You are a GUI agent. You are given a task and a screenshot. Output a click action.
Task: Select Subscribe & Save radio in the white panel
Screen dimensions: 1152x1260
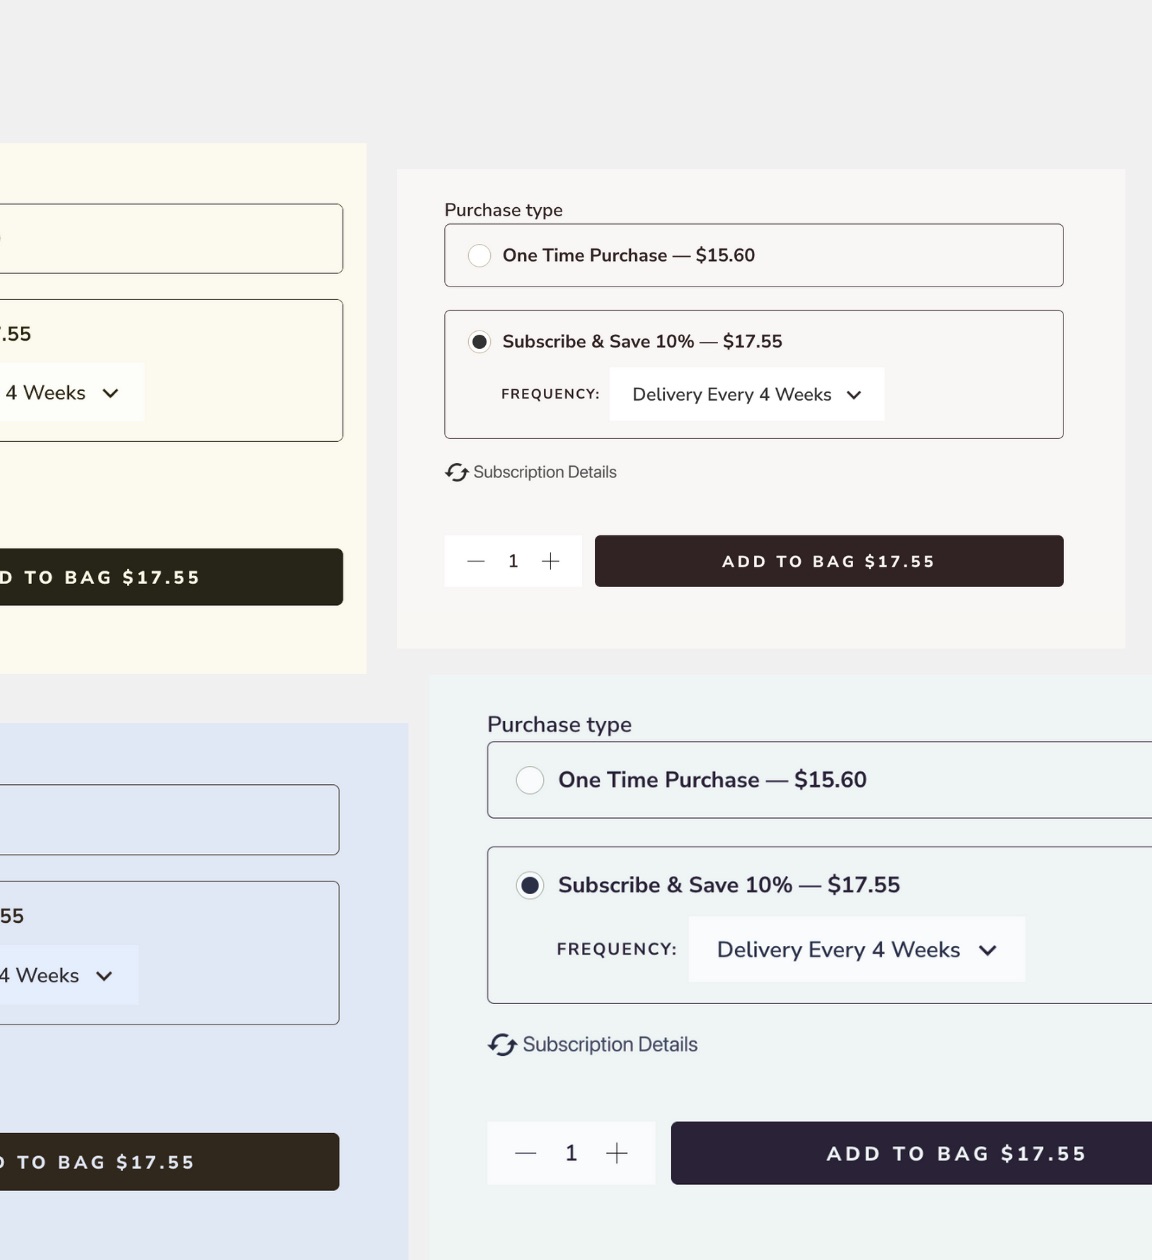coord(480,342)
